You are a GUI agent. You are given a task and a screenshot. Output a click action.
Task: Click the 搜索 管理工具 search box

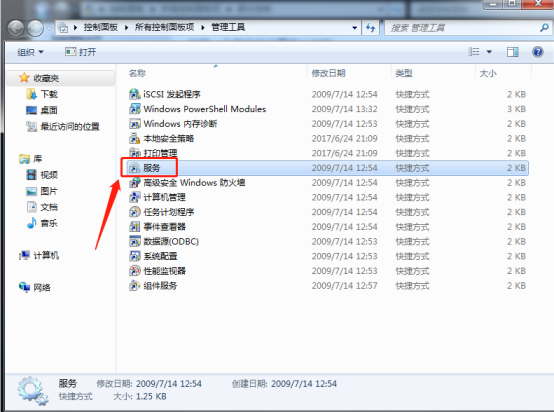click(463, 28)
